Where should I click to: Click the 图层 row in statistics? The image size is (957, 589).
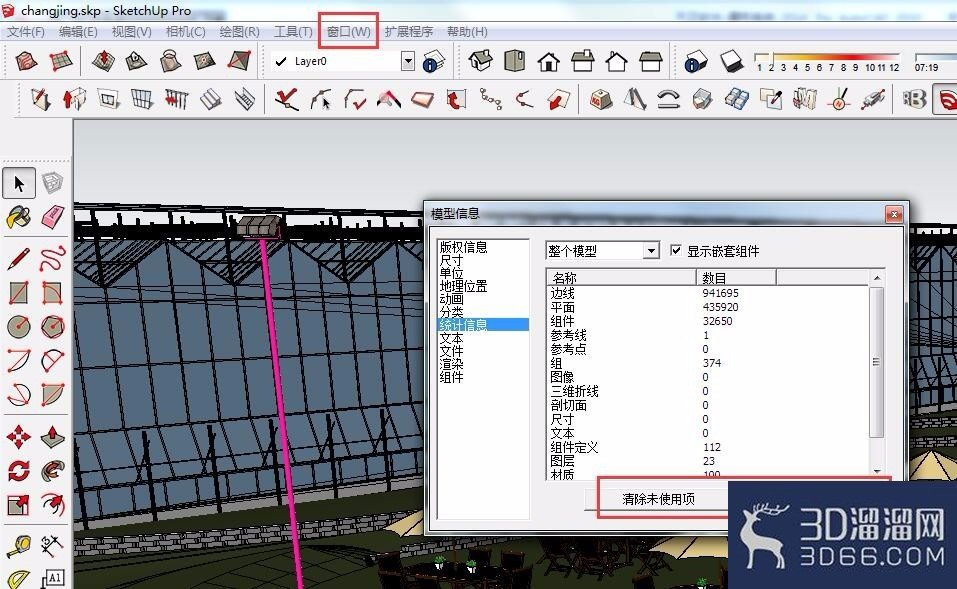(x=708, y=461)
